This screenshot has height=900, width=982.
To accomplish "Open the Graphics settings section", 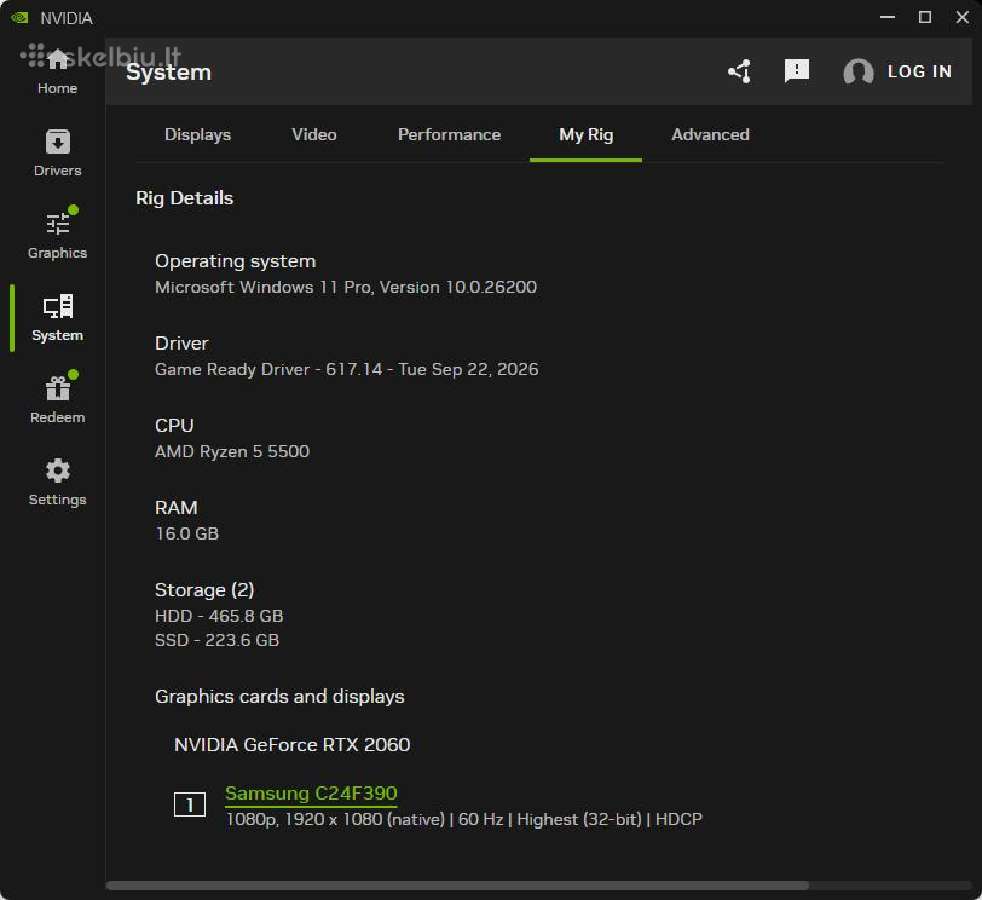I will 58,234.
